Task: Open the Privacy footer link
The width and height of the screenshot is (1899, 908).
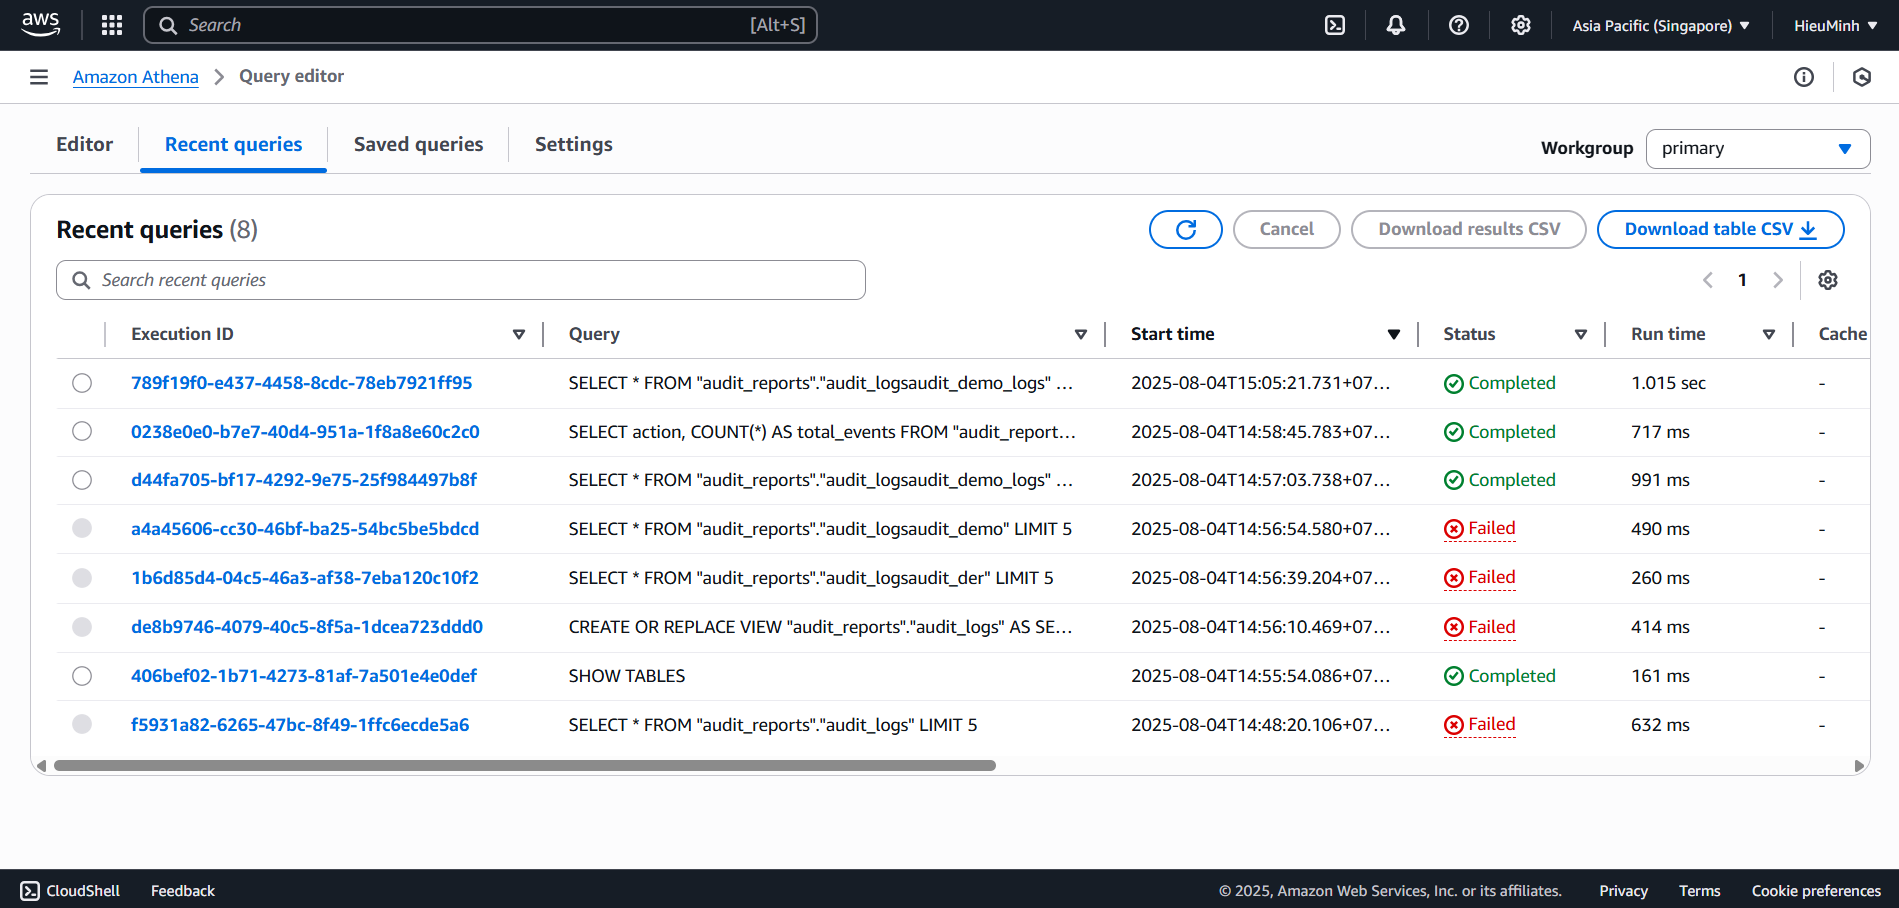Action: 1623,891
